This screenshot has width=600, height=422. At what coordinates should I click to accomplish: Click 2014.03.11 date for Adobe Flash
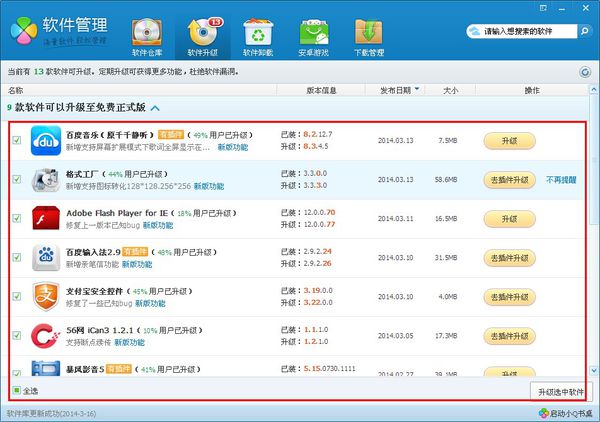tap(396, 218)
